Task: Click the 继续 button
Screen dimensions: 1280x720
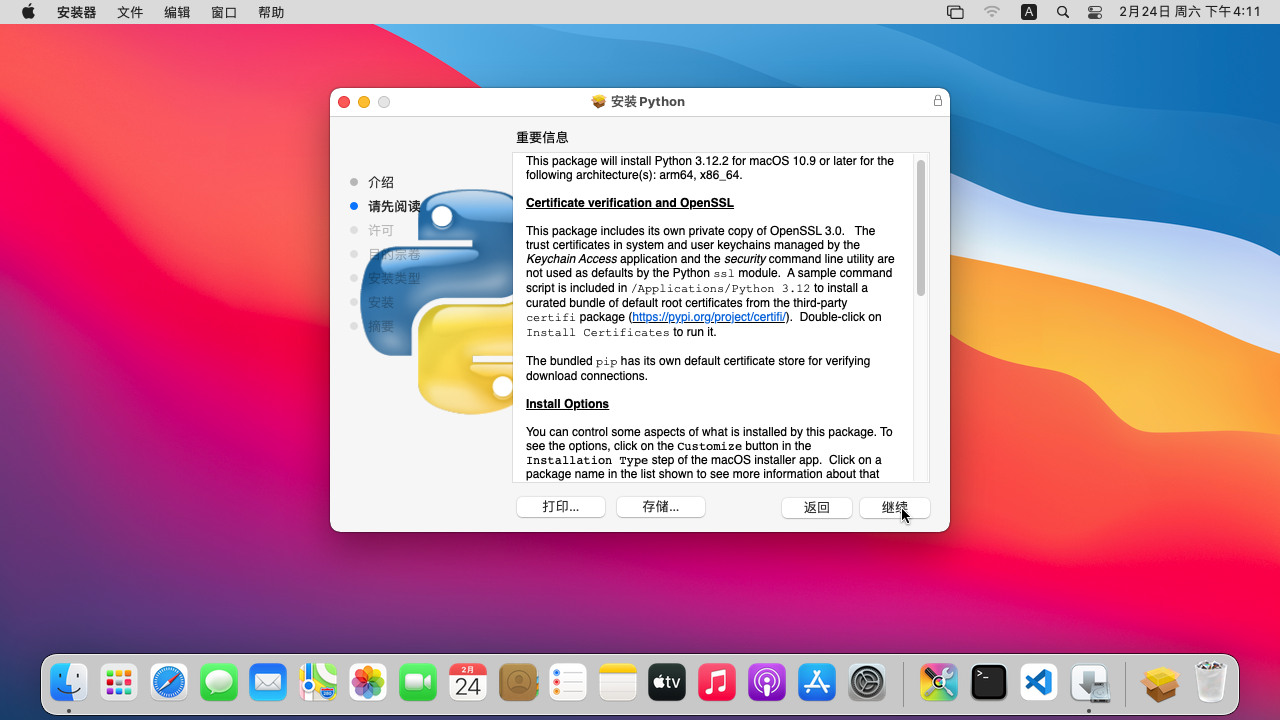Action: 895,508
